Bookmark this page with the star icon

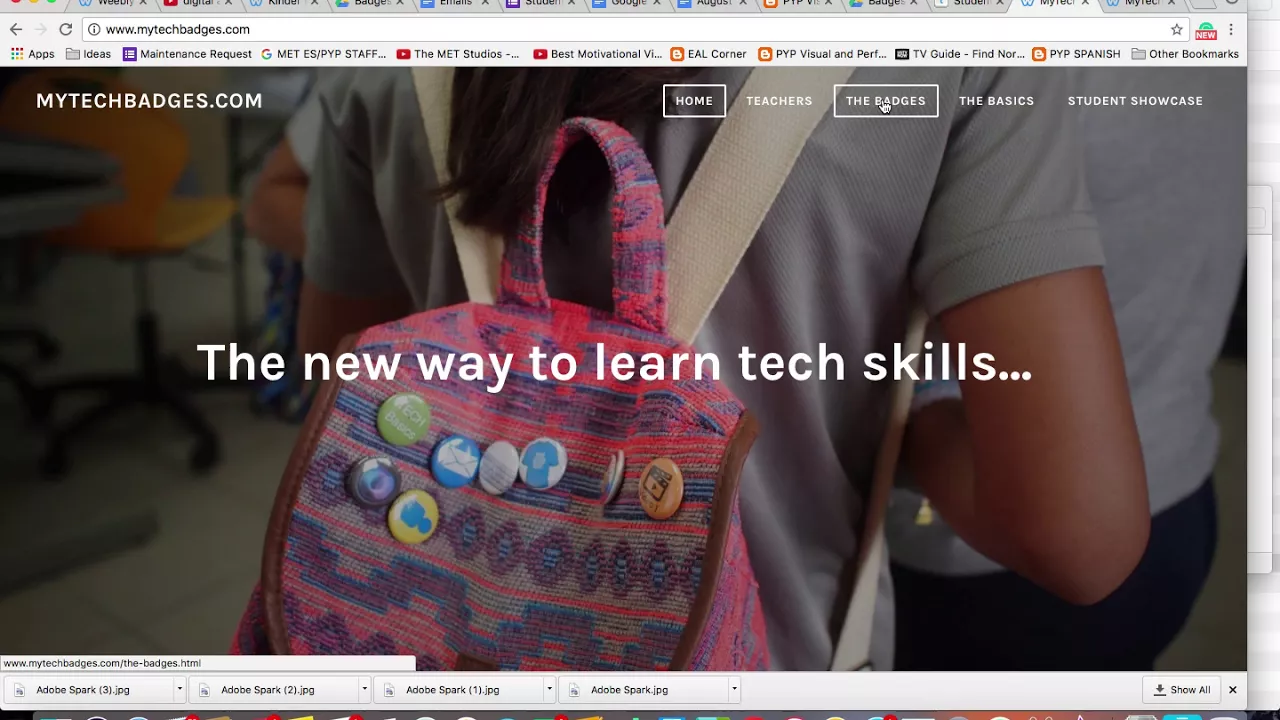(x=1177, y=30)
